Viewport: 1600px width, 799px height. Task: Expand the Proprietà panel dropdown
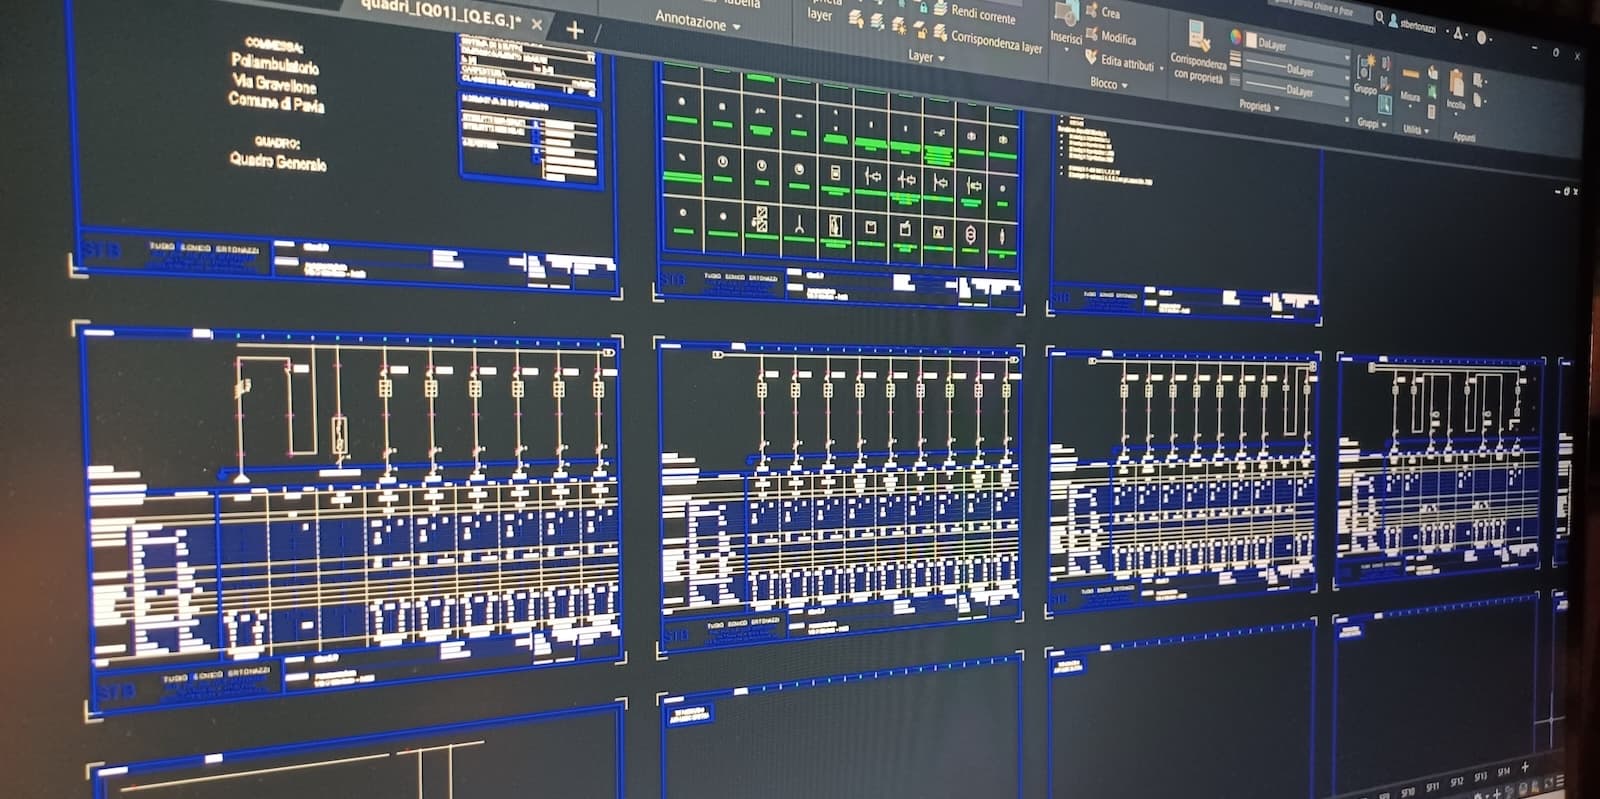[x=1259, y=106]
